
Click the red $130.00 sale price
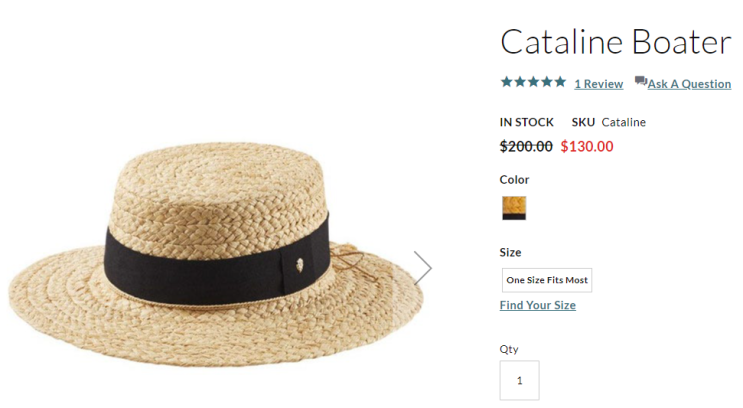(x=586, y=146)
